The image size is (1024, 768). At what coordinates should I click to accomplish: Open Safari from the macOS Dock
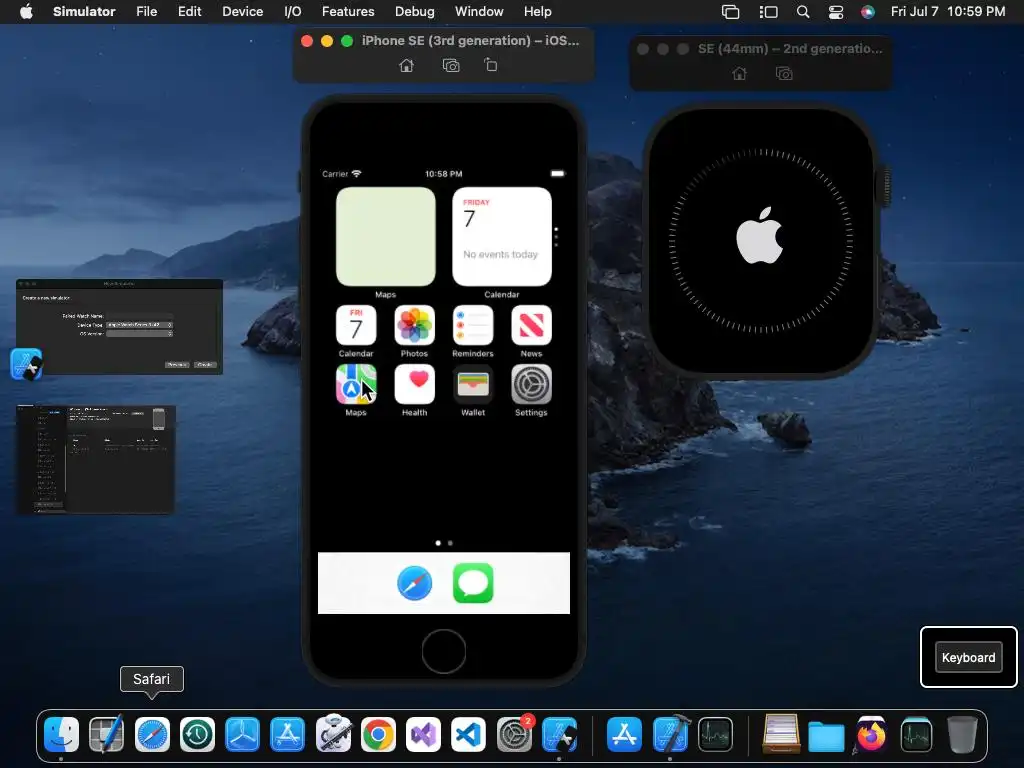coord(152,735)
